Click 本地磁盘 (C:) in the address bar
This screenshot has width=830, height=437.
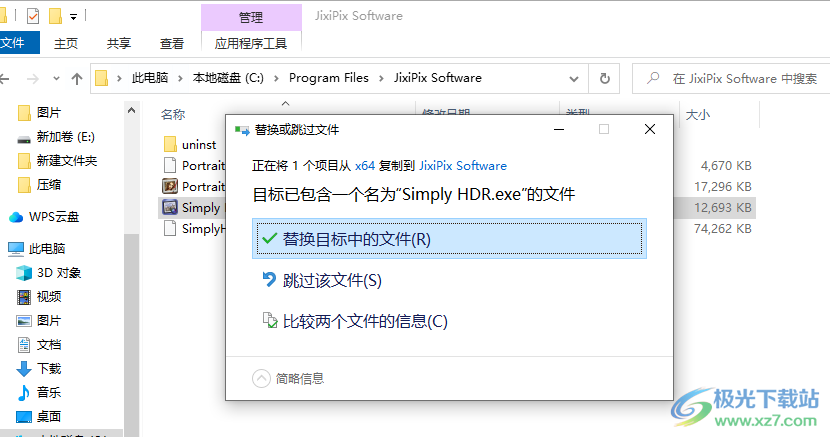[228, 78]
